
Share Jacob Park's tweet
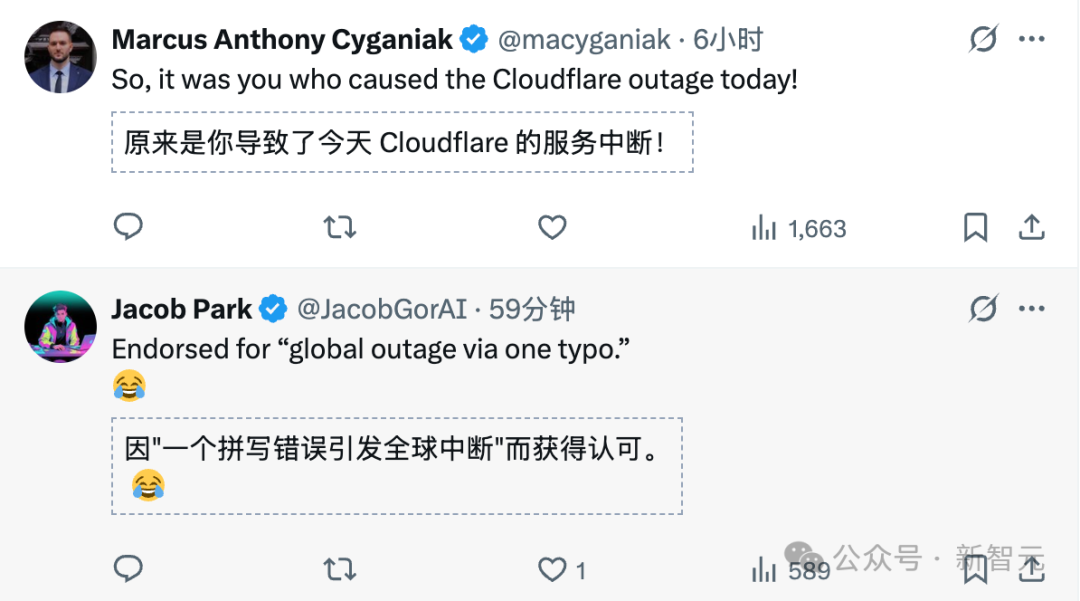(1032, 569)
